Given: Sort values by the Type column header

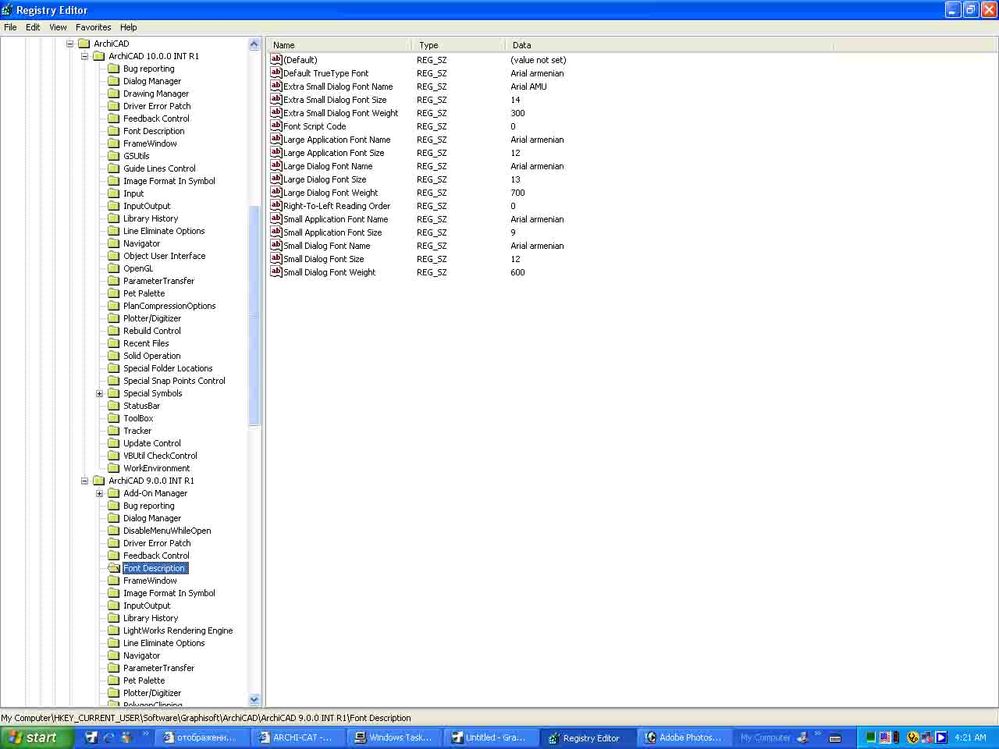Looking at the screenshot, I should (x=458, y=45).
